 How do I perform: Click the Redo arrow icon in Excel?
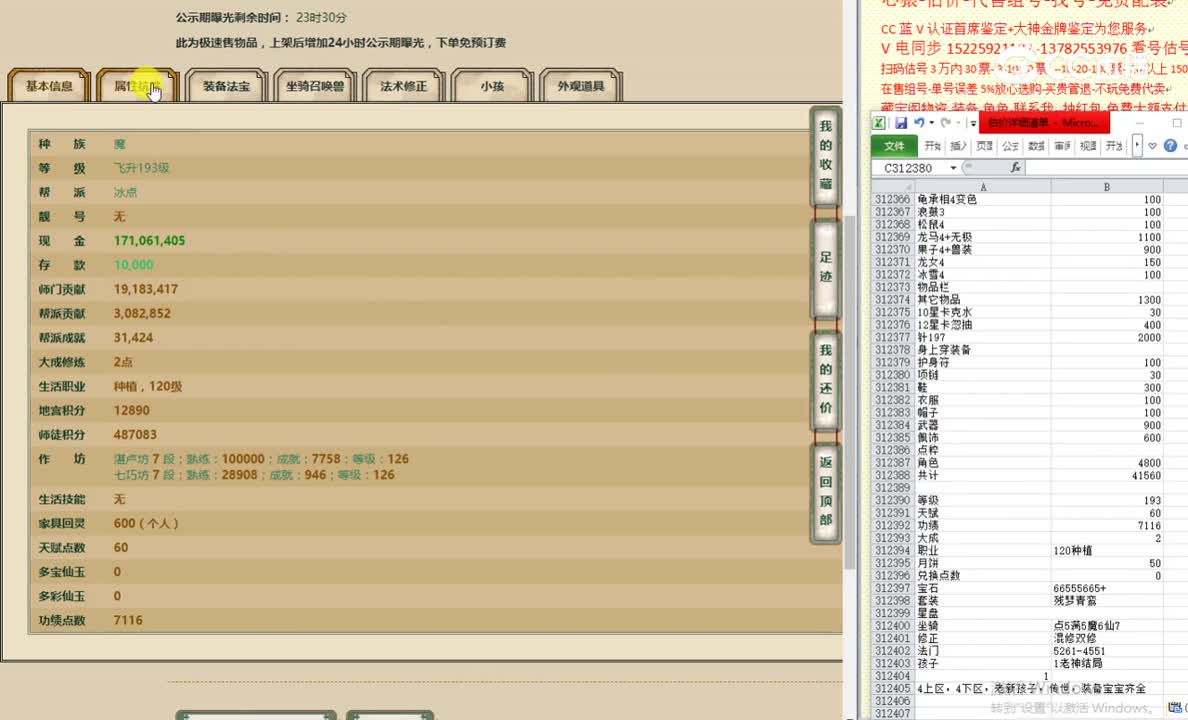pyautogui.click(x=946, y=122)
